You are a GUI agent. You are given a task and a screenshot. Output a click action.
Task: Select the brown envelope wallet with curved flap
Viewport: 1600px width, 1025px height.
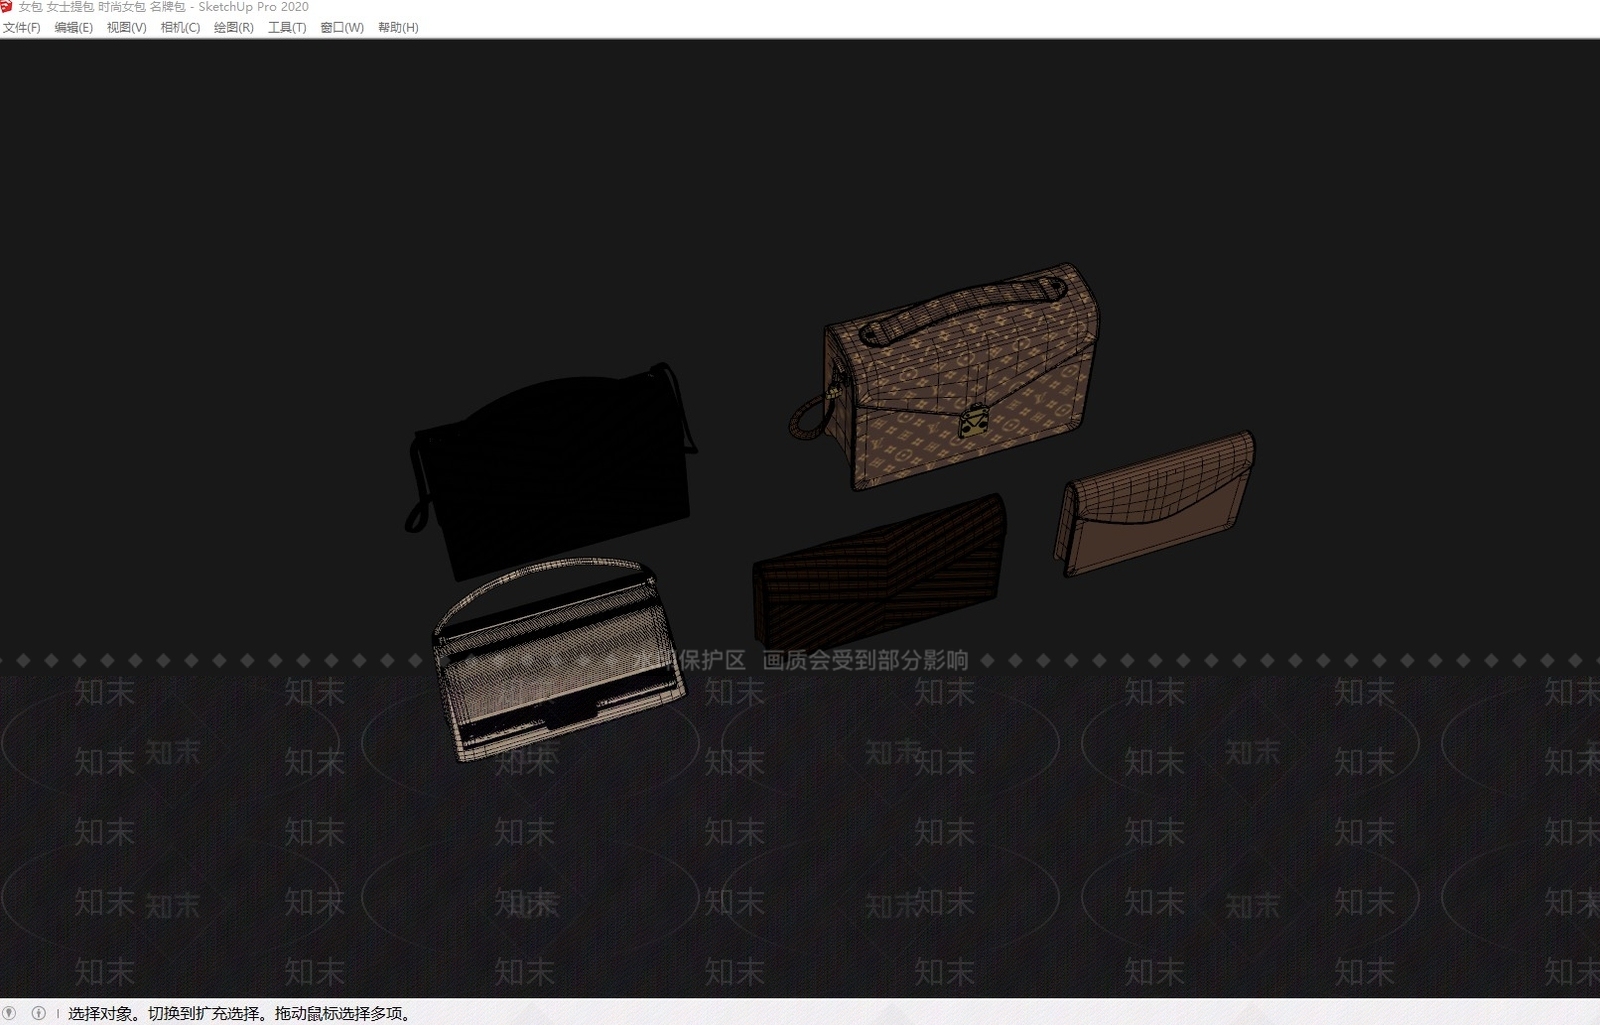(1155, 505)
